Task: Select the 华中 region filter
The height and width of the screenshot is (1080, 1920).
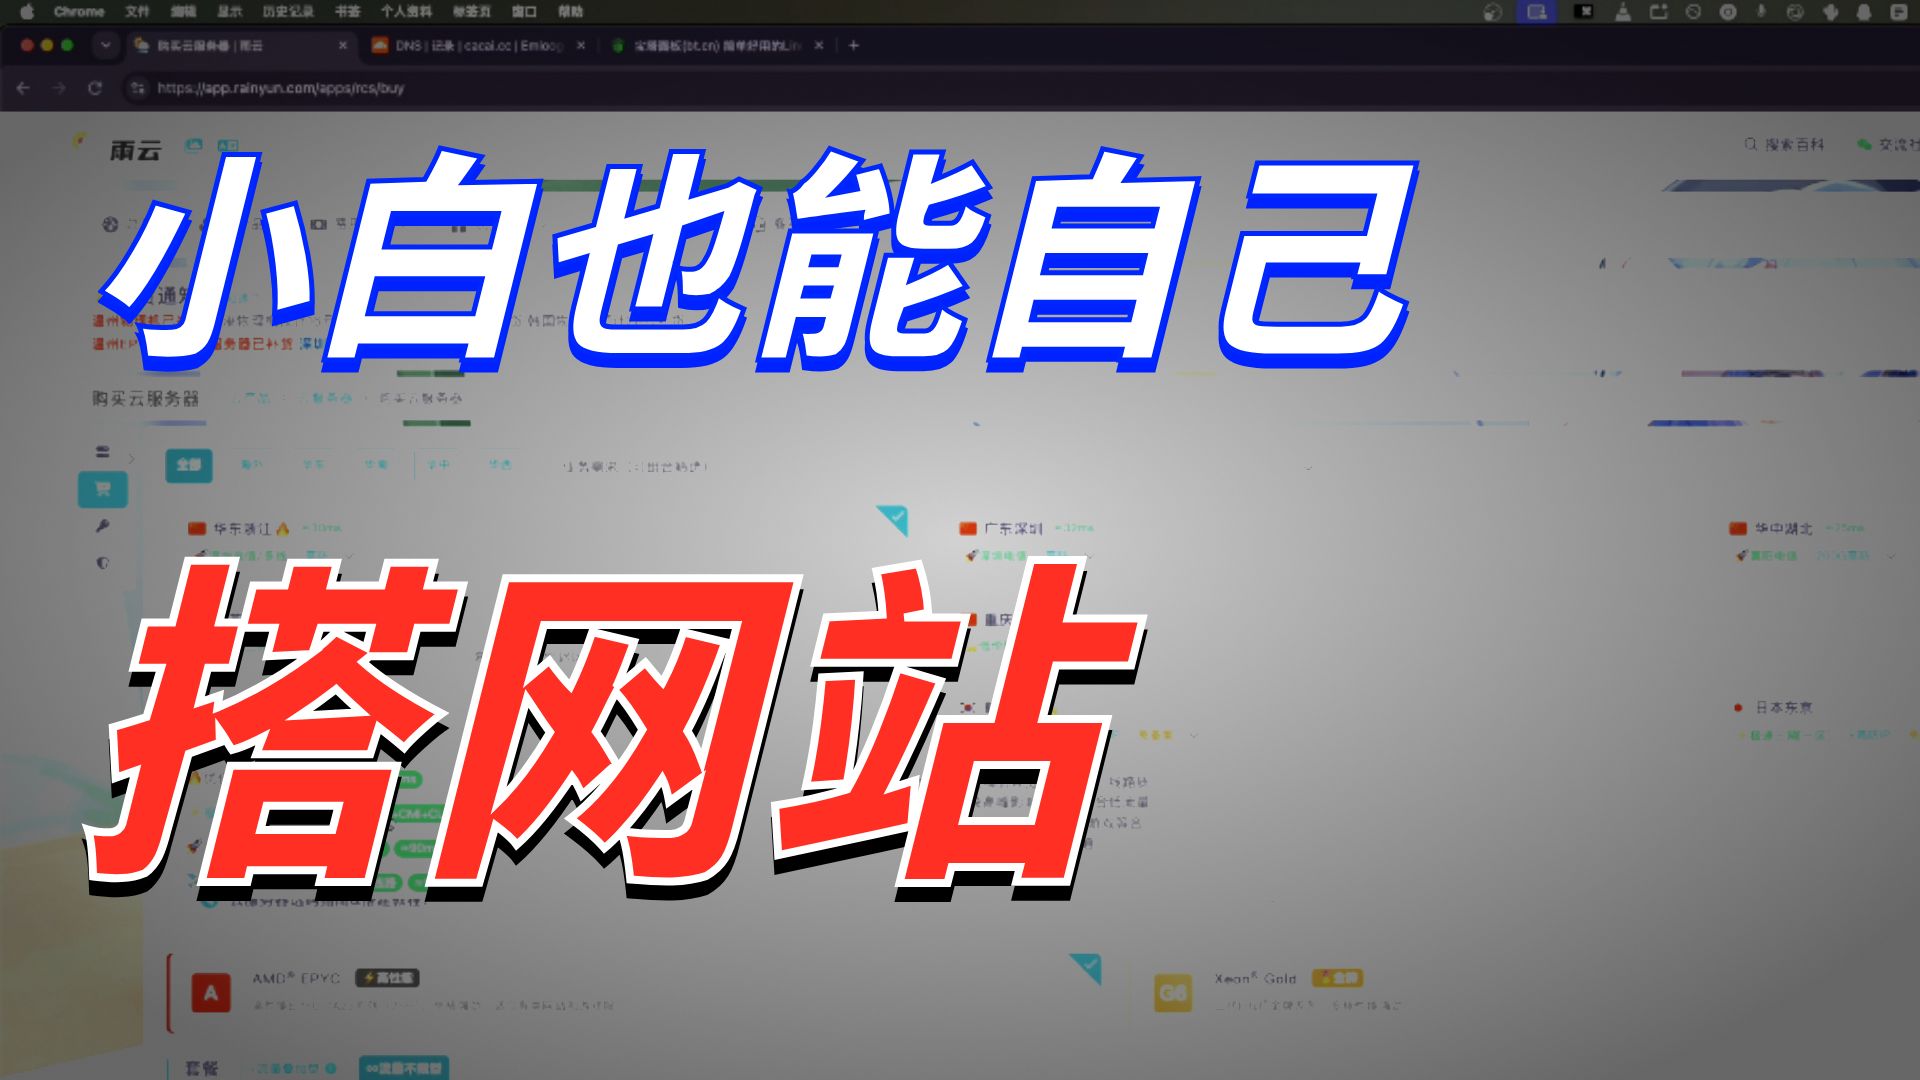Action: (439, 465)
